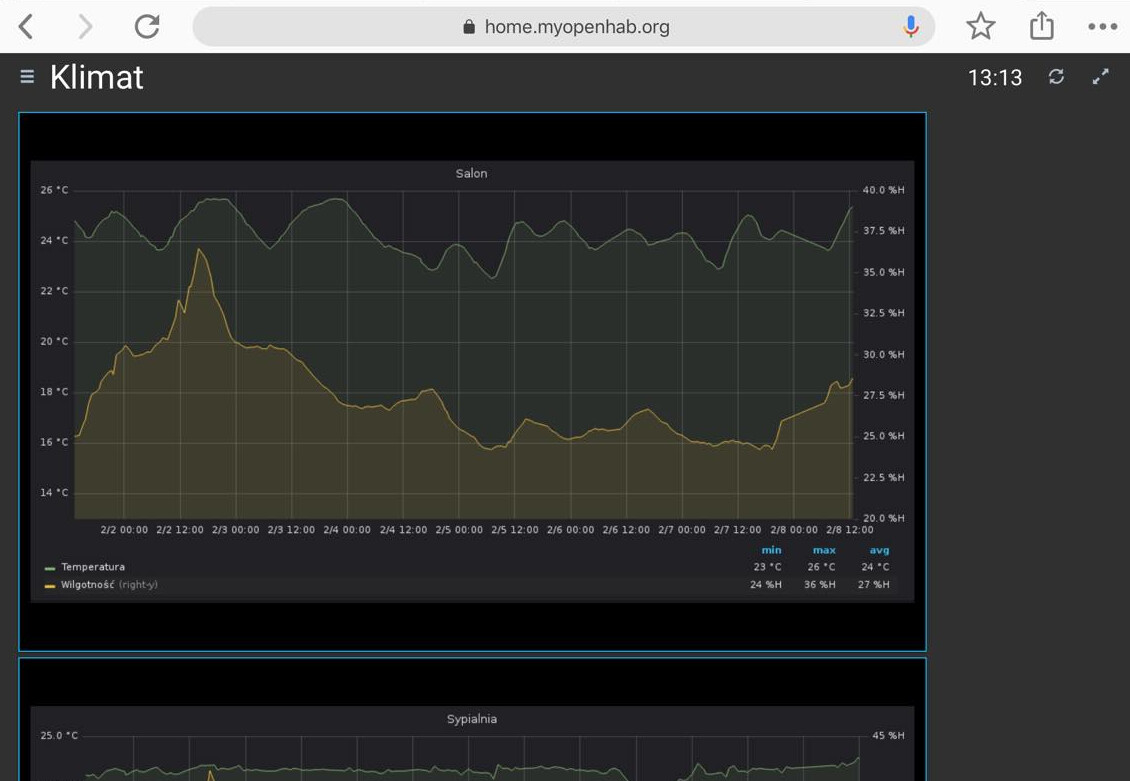Sort legend by the max column
Viewport: 1130px width, 781px height.
coord(824,550)
